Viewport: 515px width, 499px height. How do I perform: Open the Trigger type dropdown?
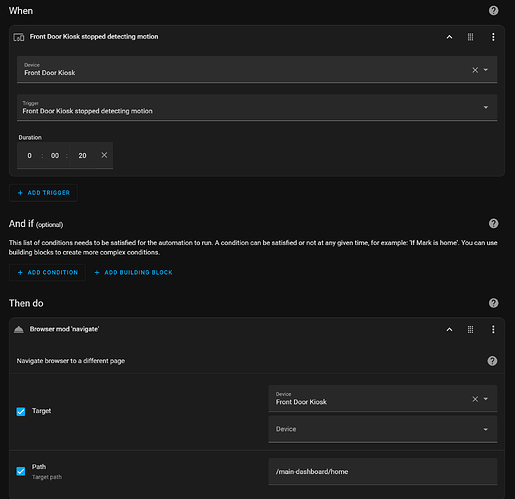(x=257, y=107)
